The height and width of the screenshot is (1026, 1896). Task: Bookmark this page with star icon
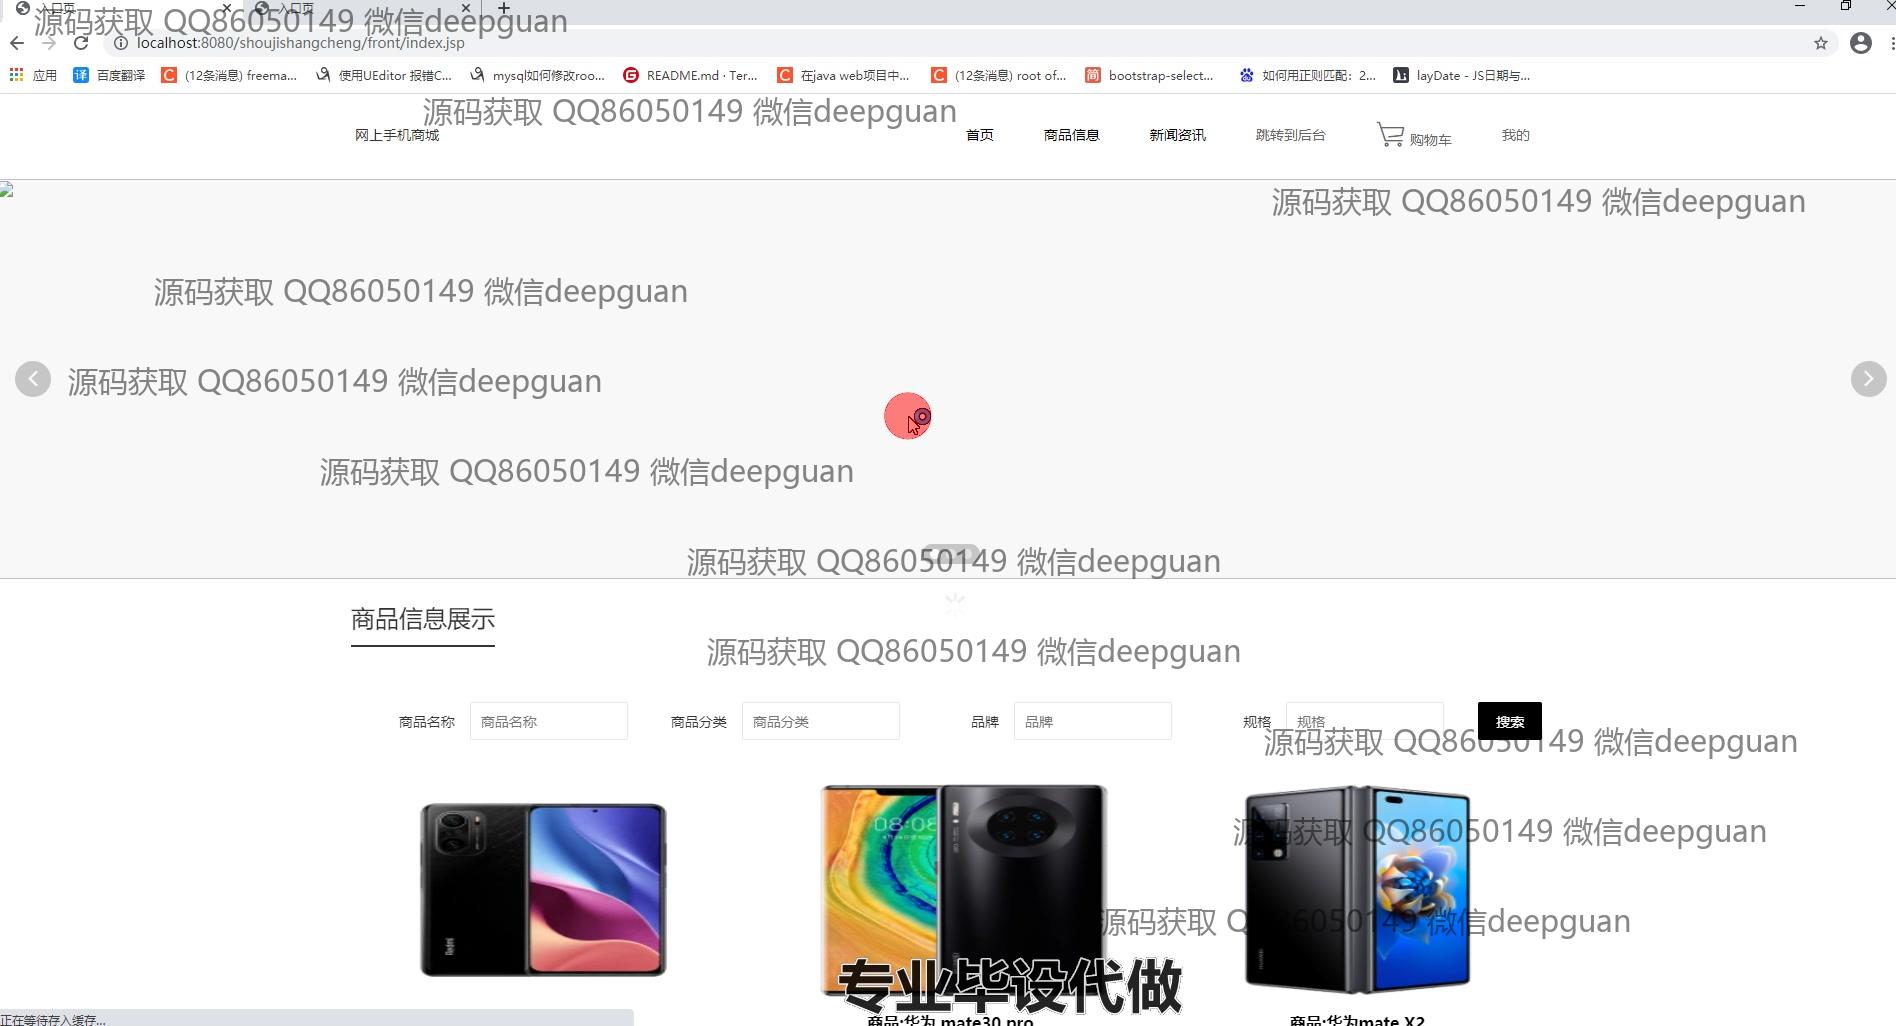[1821, 43]
